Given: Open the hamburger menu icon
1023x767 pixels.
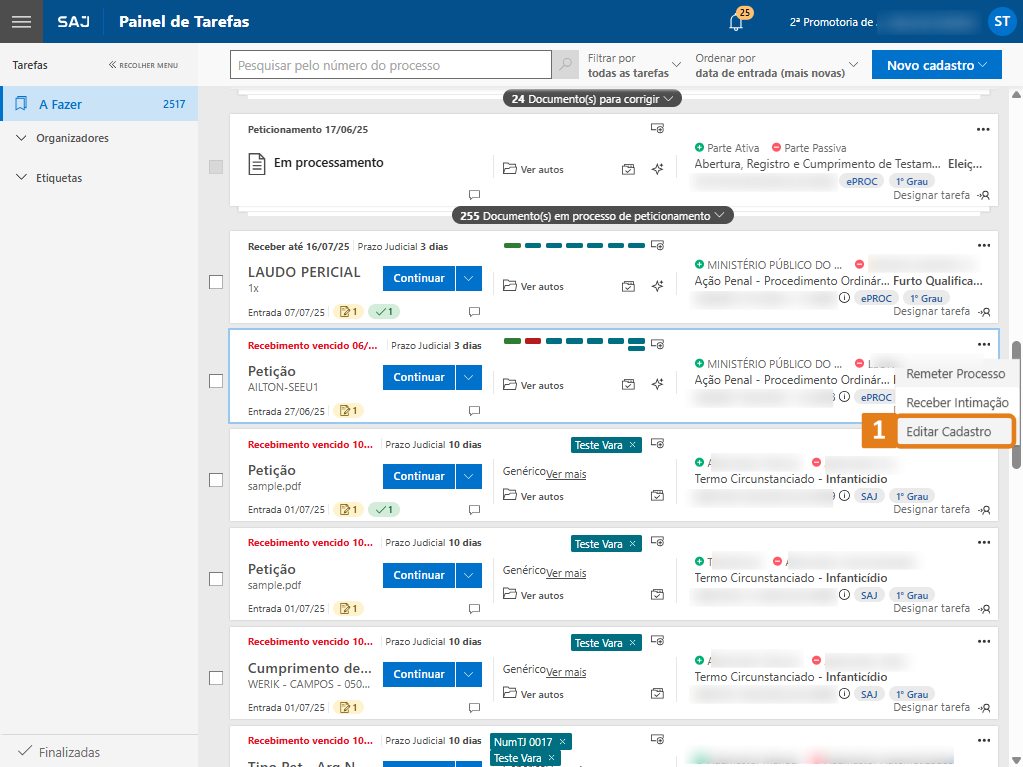Looking at the screenshot, I should click(x=21, y=21).
